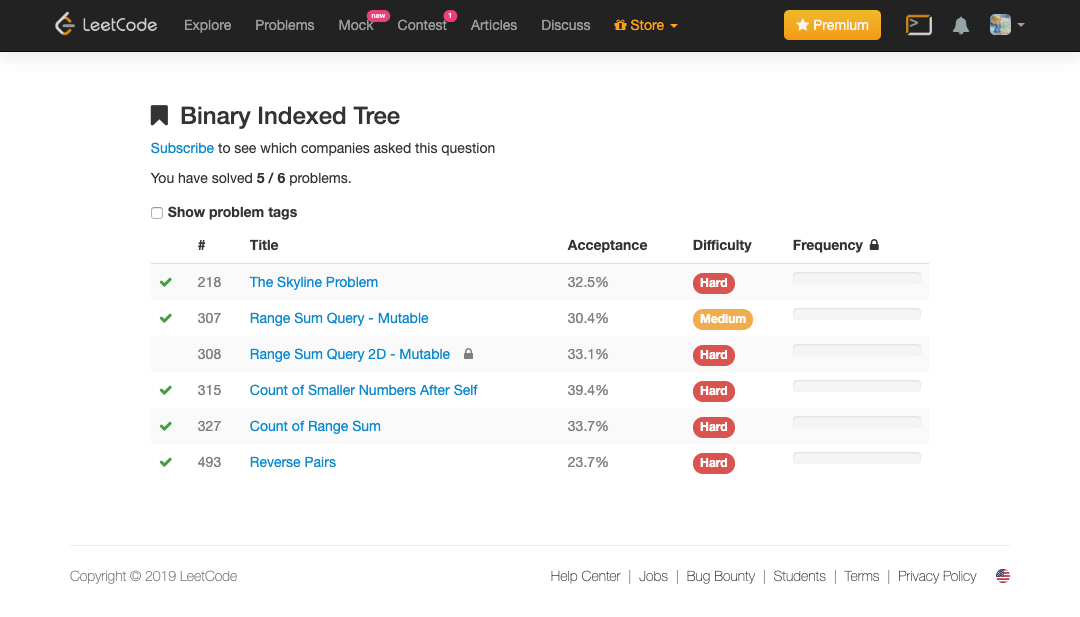This screenshot has width=1080, height=617.
Task: Change language via the US flag icon
Action: coord(1003,576)
